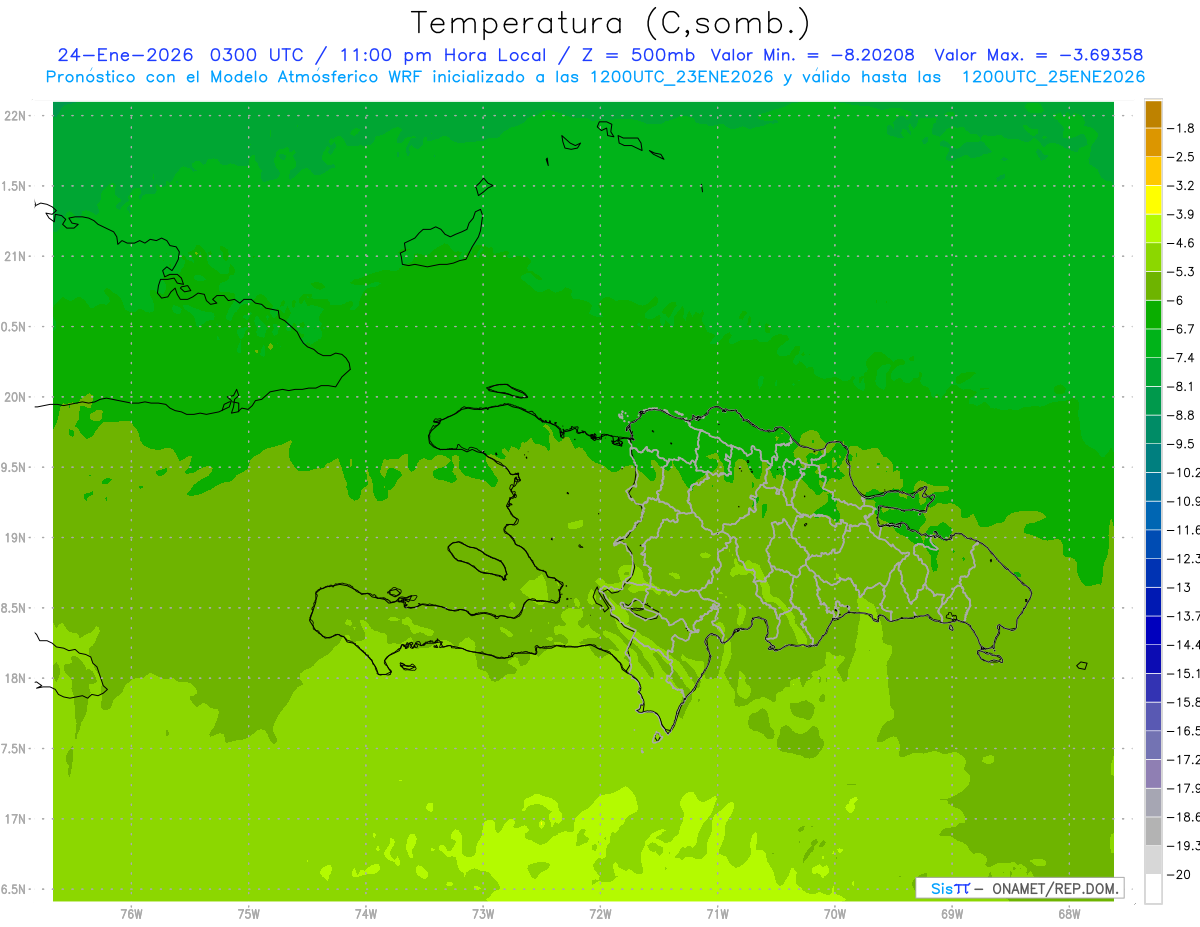This screenshot has height=927, width=1200.
Task: Click the "-5.3" colorbar label
Action: [1182, 272]
